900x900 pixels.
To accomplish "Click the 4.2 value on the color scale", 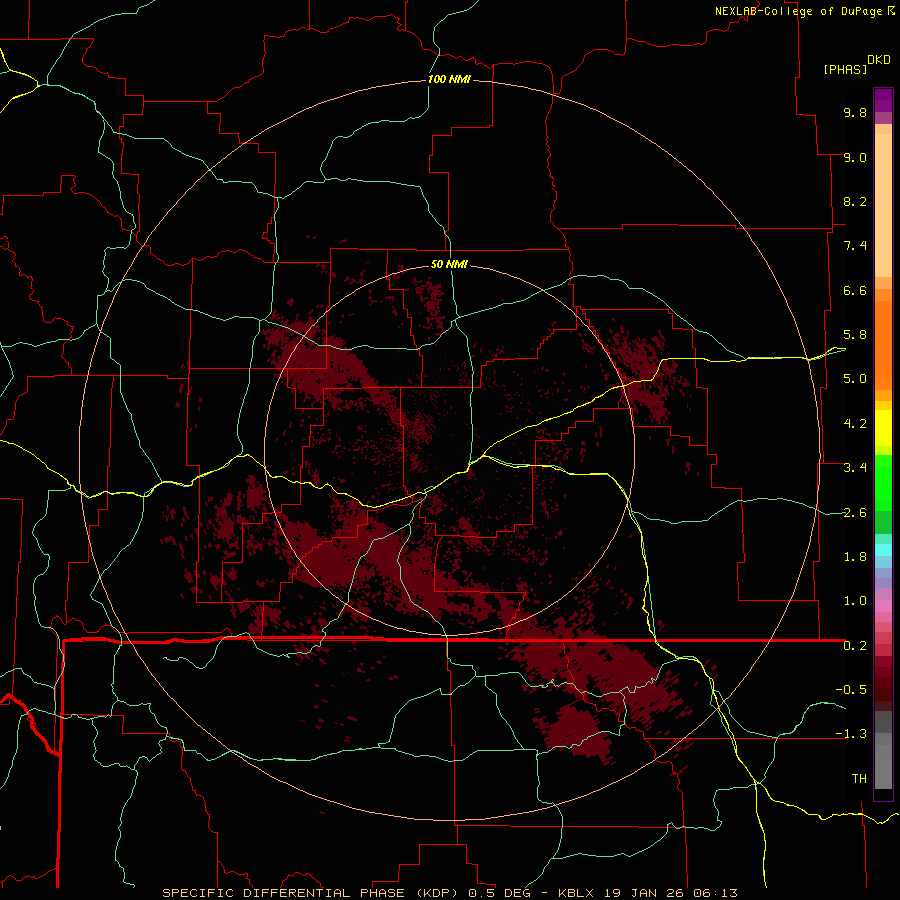I will (x=855, y=424).
